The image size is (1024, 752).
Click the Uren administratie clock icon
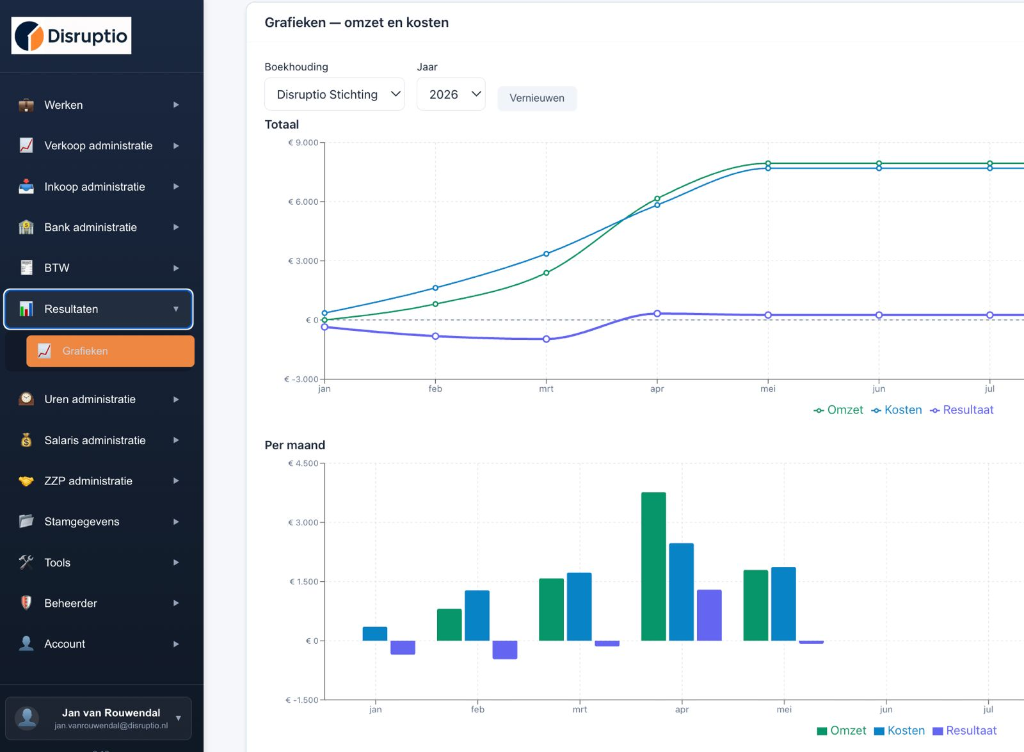click(26, 399)
